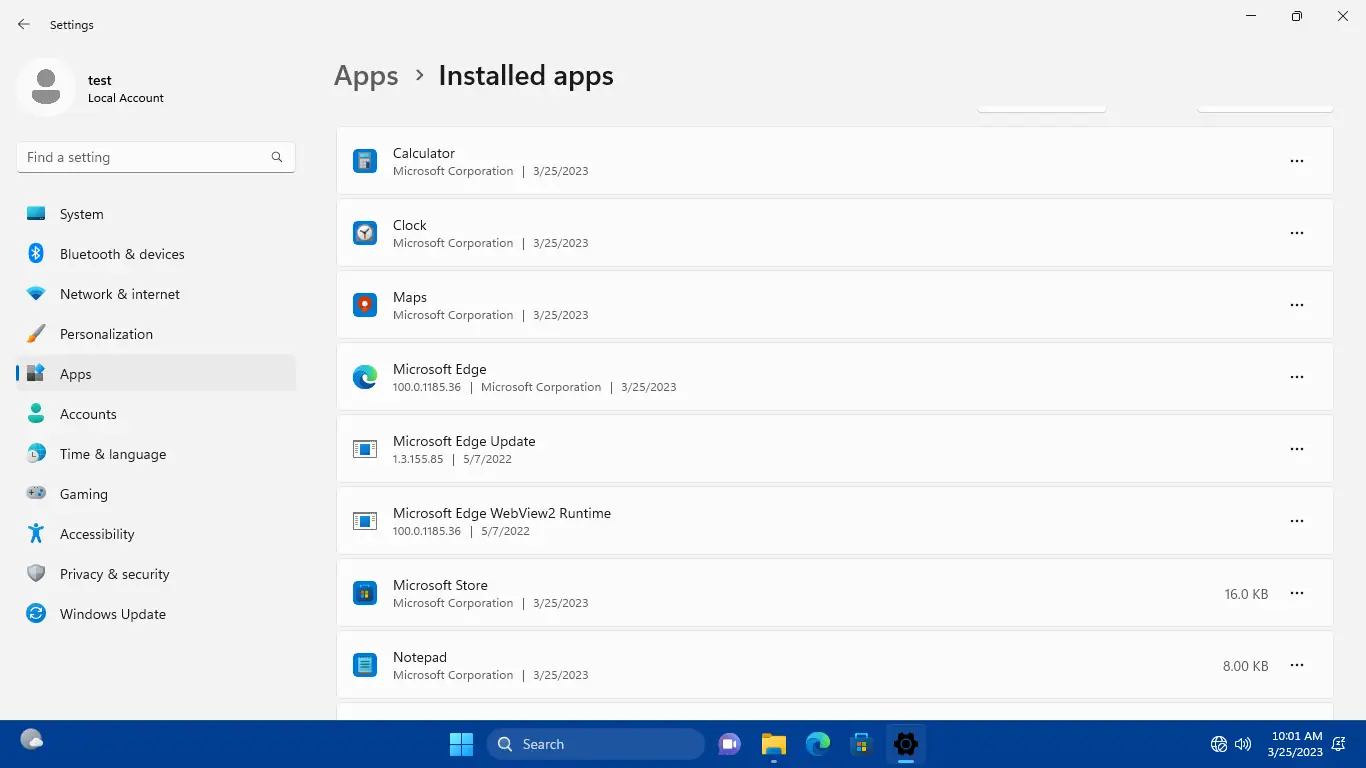Click the Installed apps page heading

coord(526,76)
